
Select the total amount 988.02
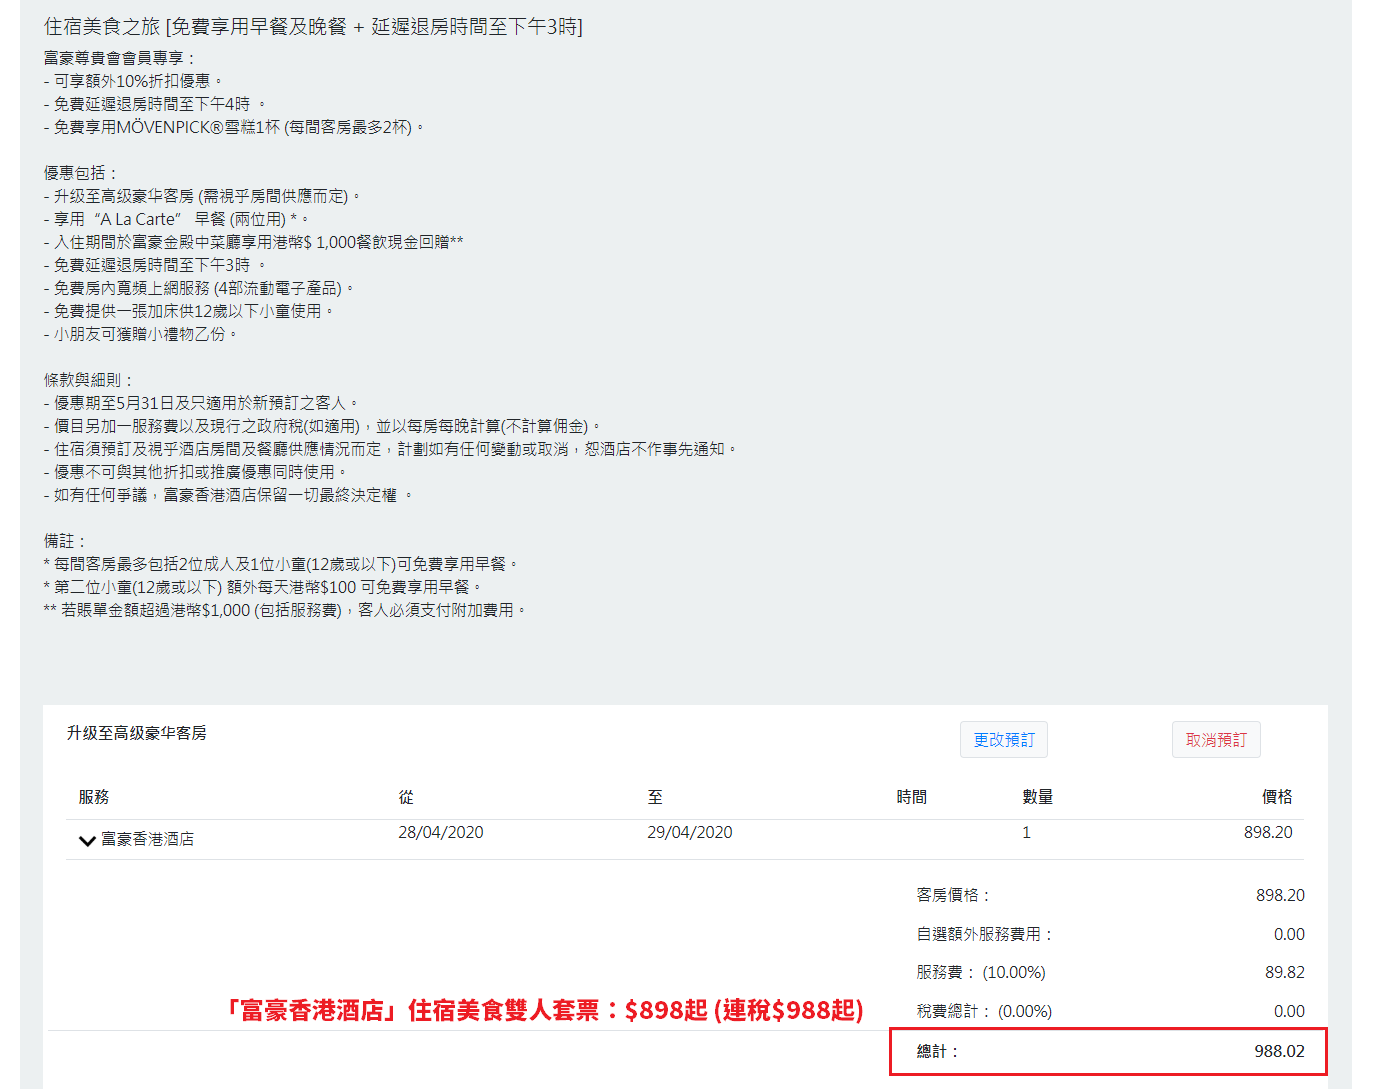click(1280, 1051)
